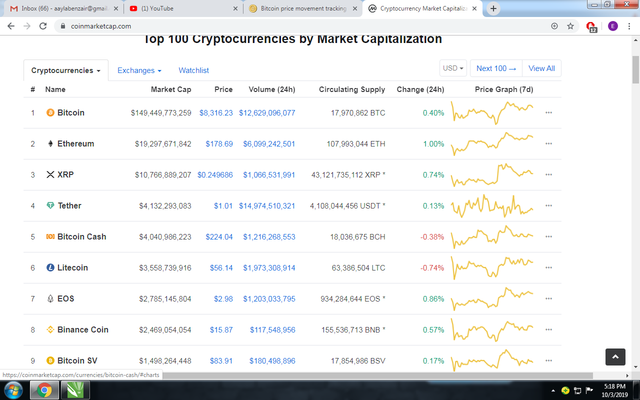Open the USD currency selector
Viewport: 640px width, 400px height.
453,68
